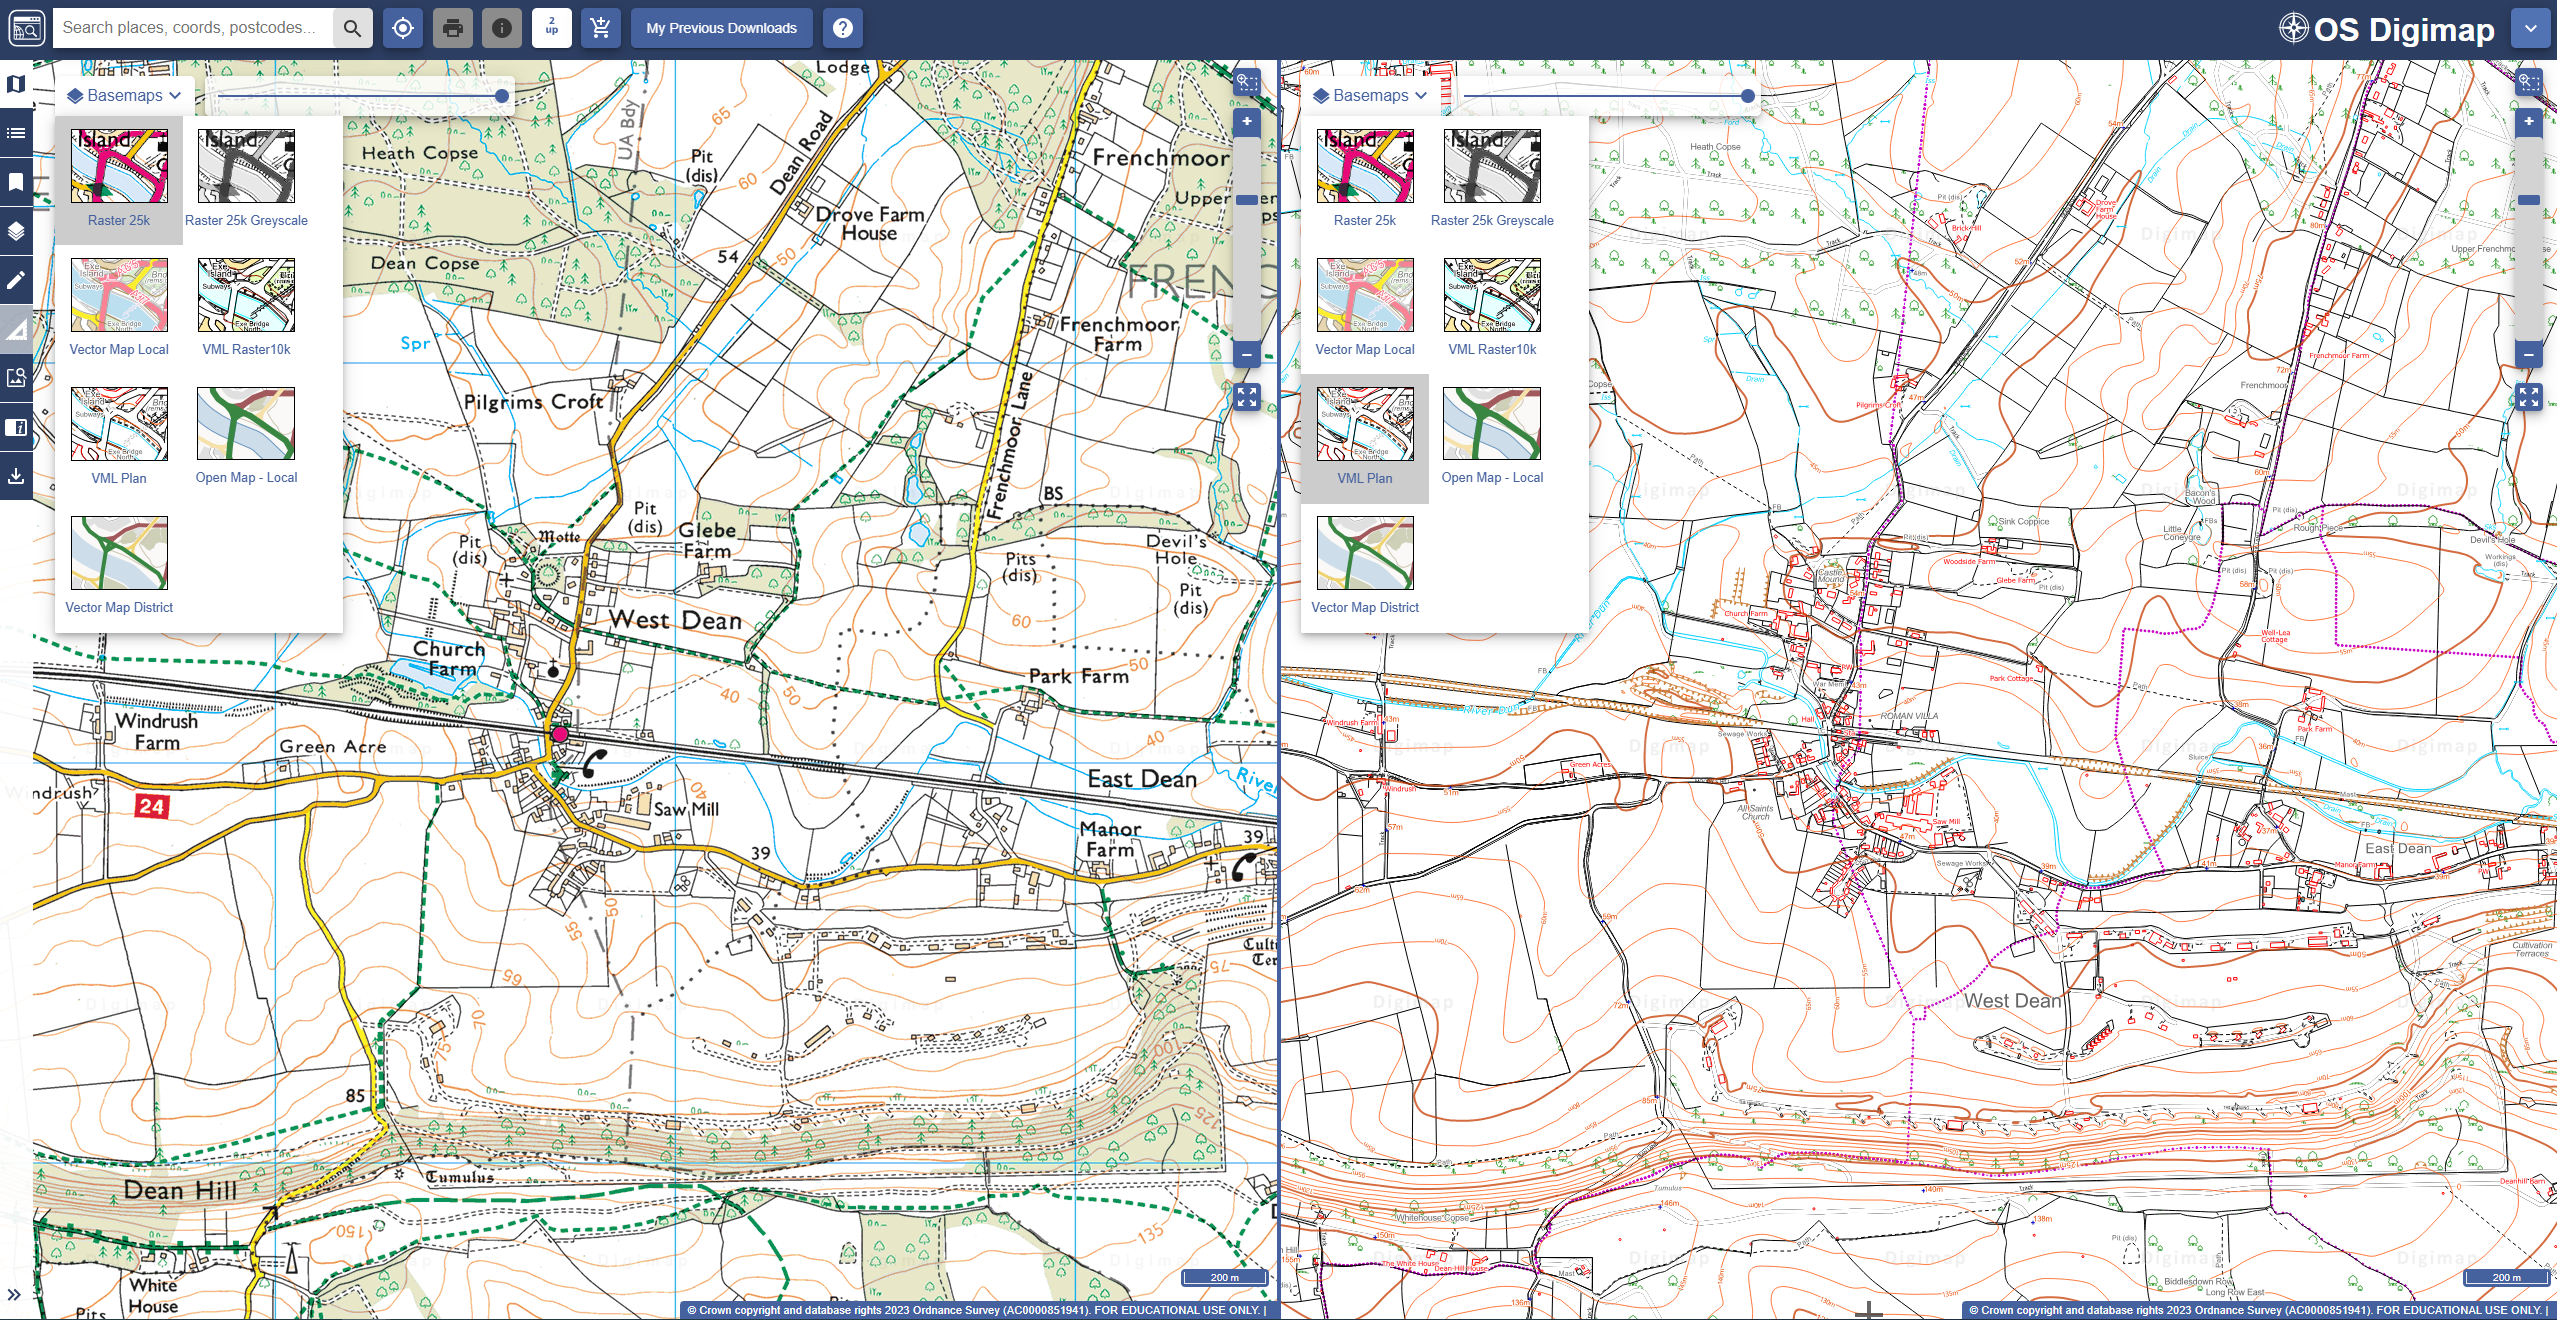This screenshot has width=2557, height=1320.
Task: Select Raster 25k basemap in left panel
Action: tap(119, 180)
